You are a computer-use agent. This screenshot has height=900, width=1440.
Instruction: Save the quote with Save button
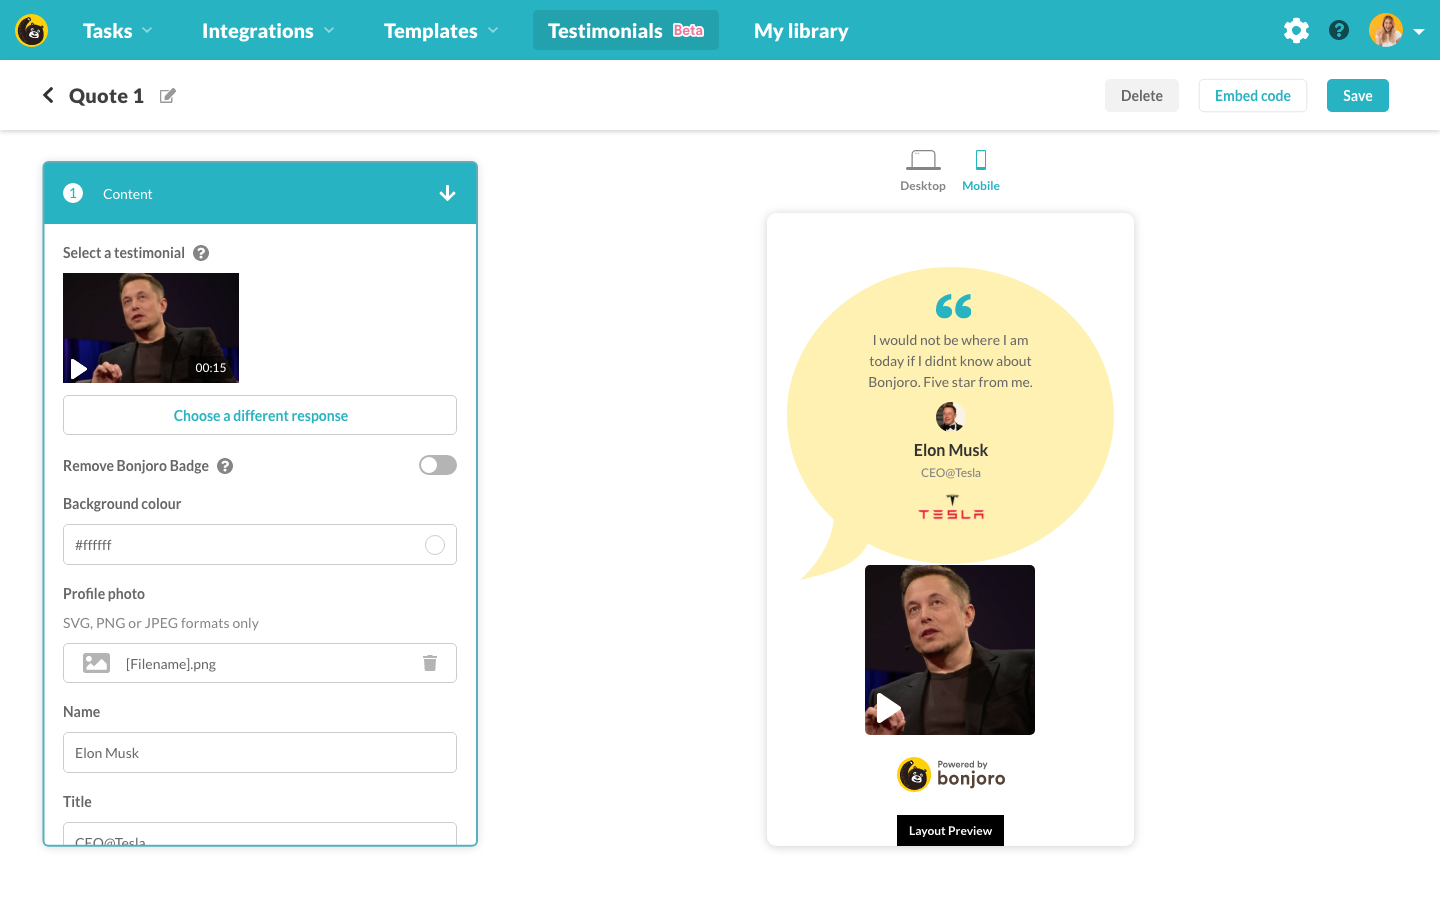tap(1358, 96)
